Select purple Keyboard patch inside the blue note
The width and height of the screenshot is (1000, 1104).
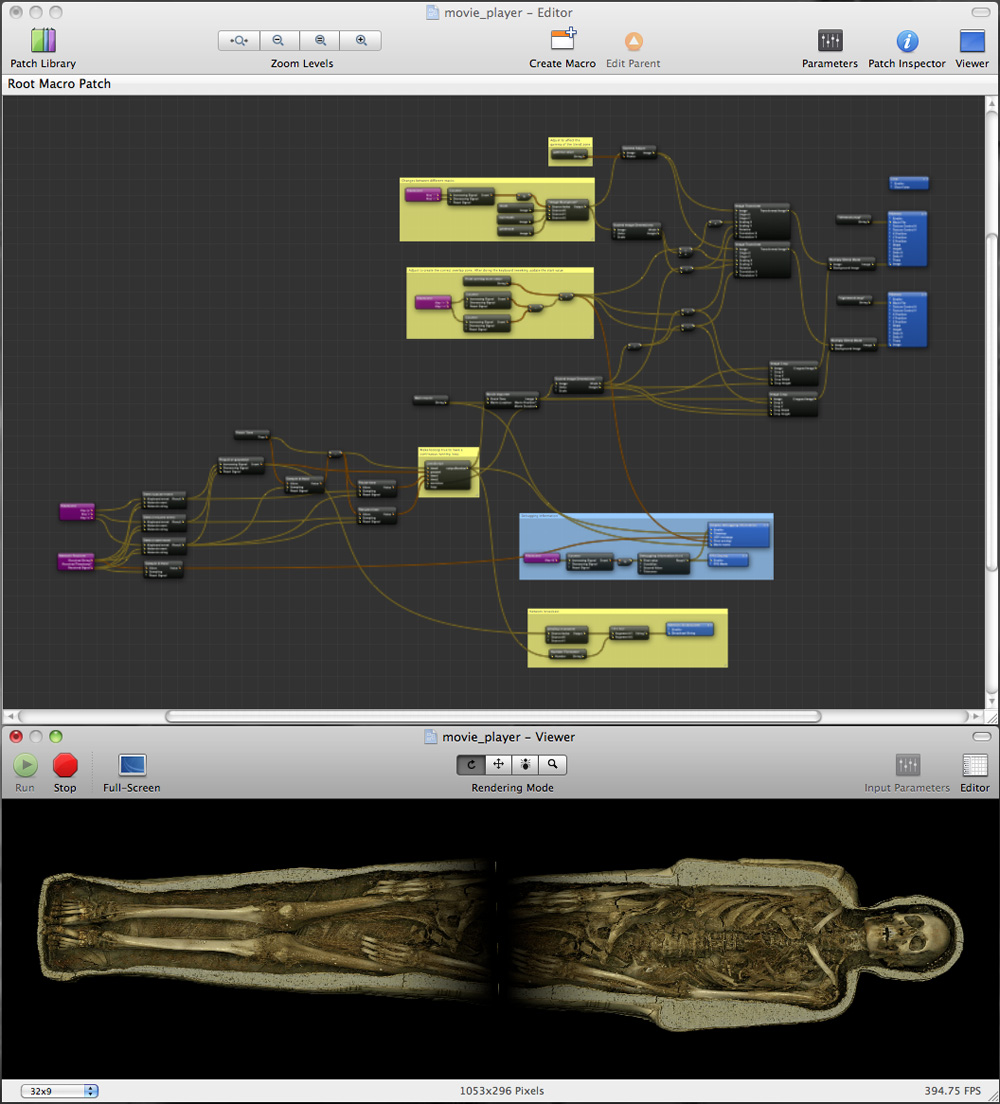click(542, 558)
